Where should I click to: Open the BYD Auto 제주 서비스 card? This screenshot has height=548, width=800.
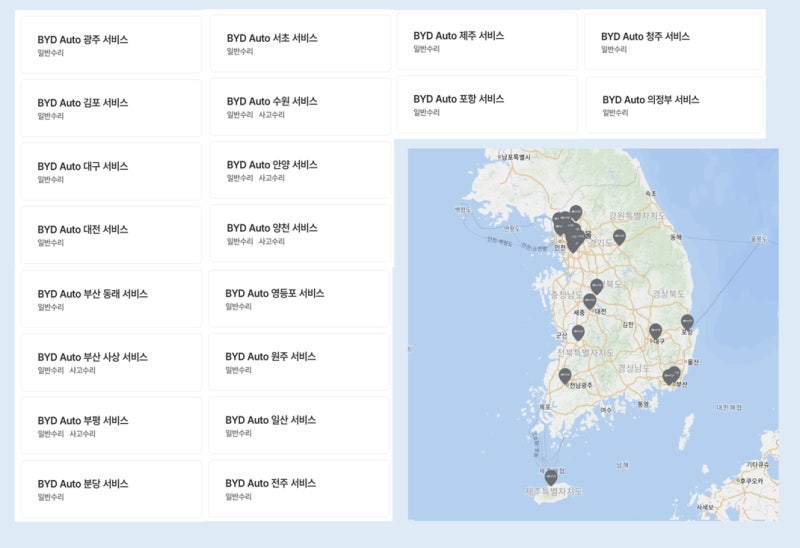tap(487, 41)
